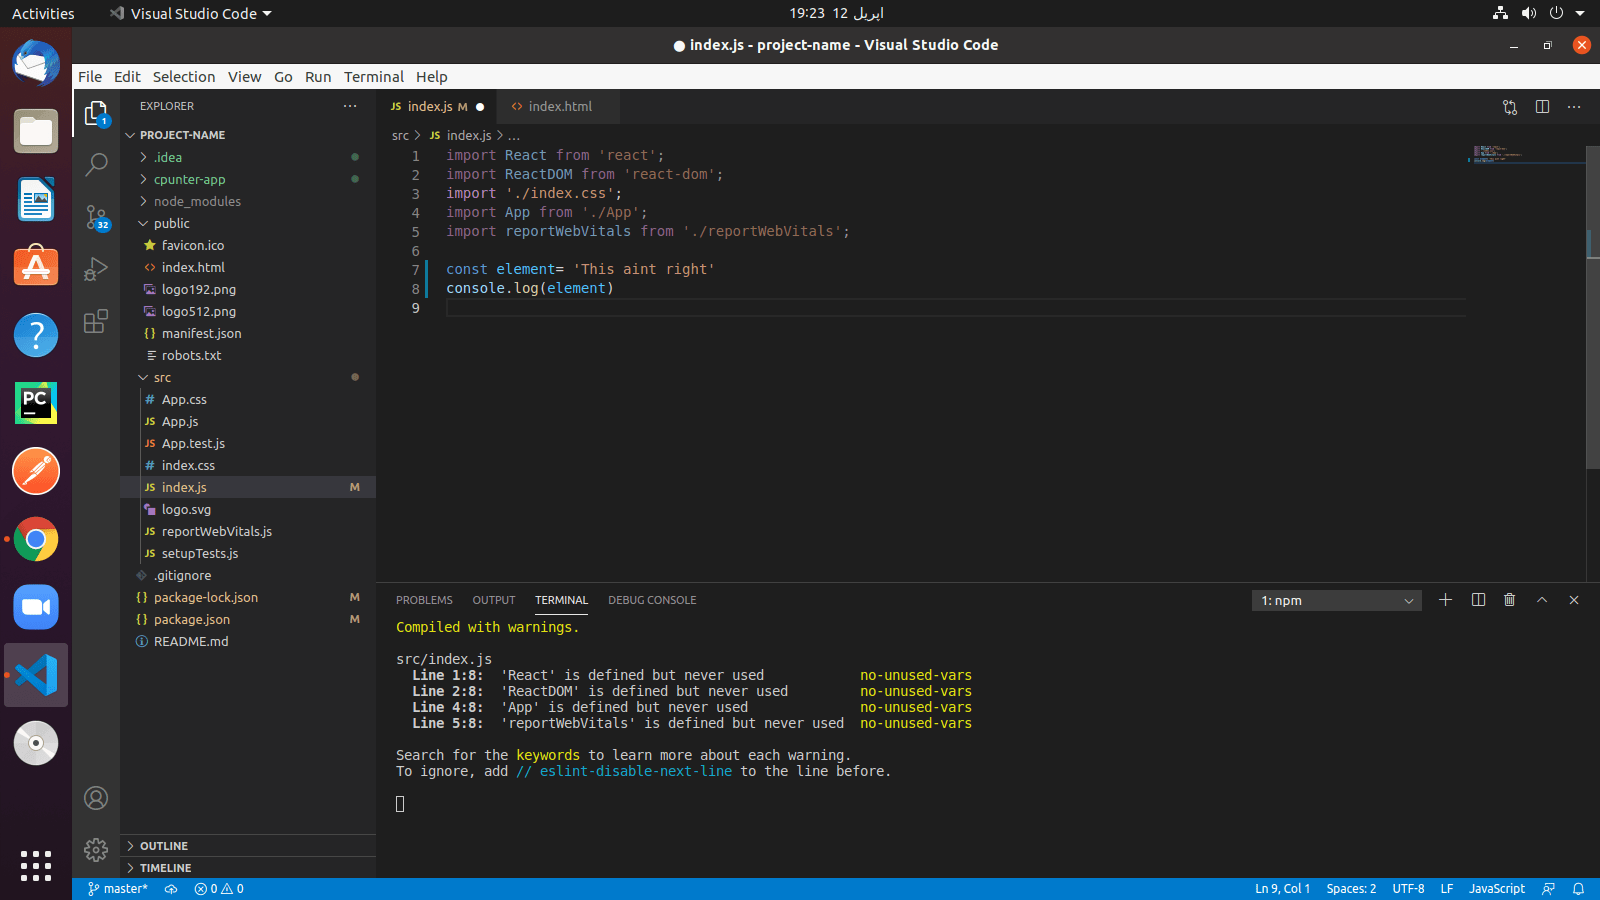Viewport: 1600px width, 900px height.
Task: Click the JavaScript language mode indicator
Action: tap(1496, 888)
